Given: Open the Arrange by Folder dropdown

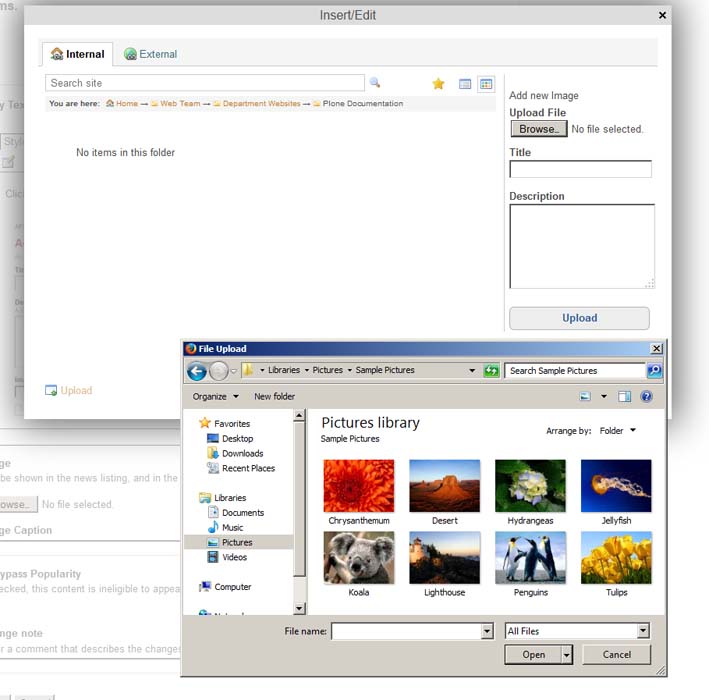Looking at the screenshot, I should [x=618, y=430].
